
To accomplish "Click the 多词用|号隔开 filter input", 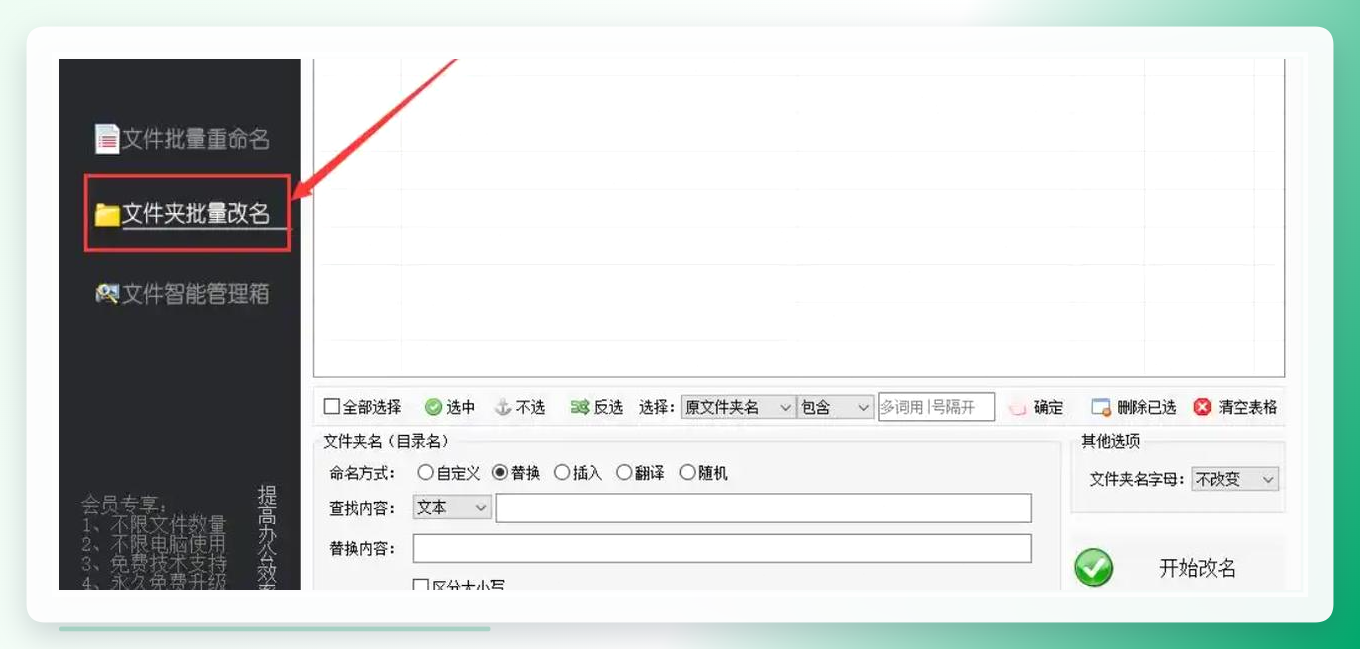I will click(x=937, y=407).
